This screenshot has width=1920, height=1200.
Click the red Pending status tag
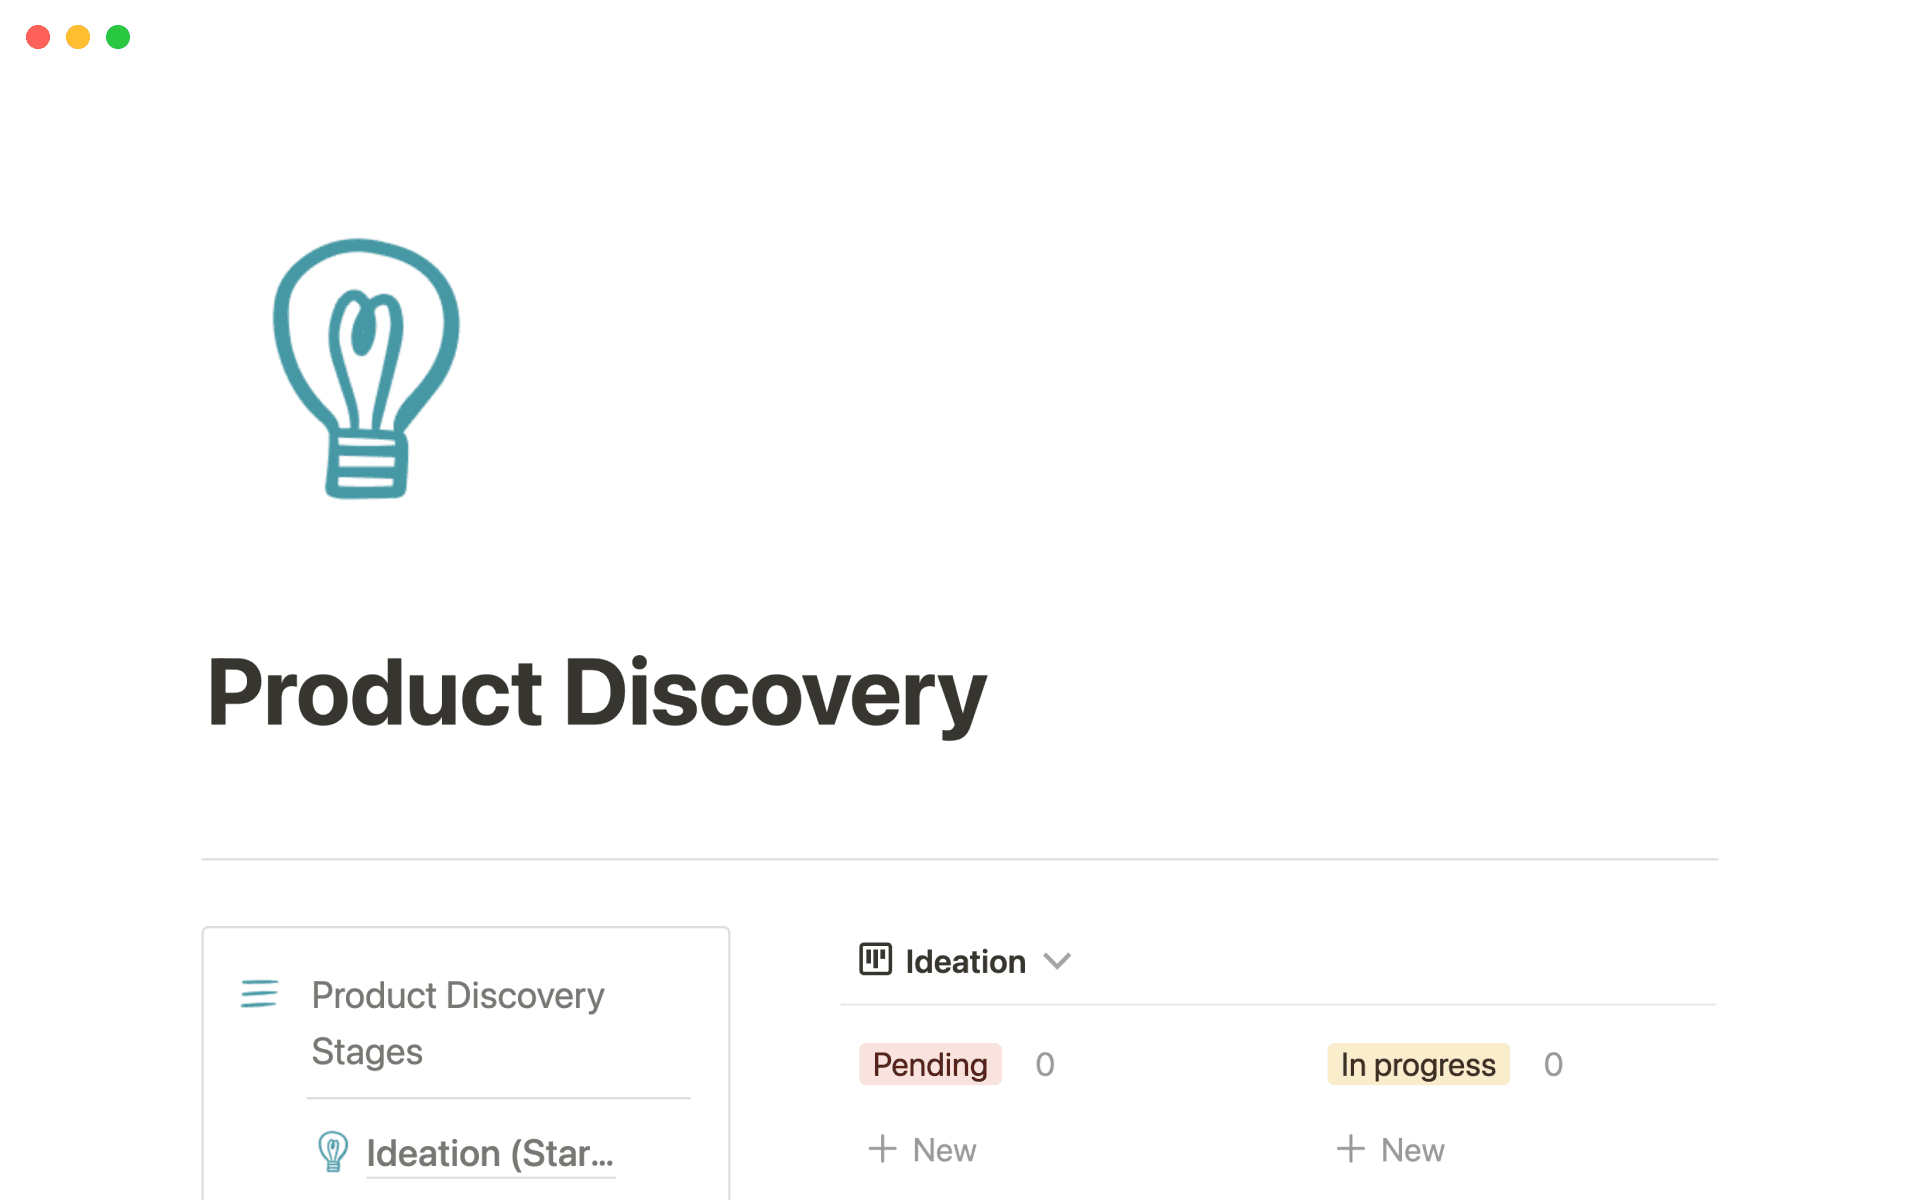click(x=930, y=1064)
